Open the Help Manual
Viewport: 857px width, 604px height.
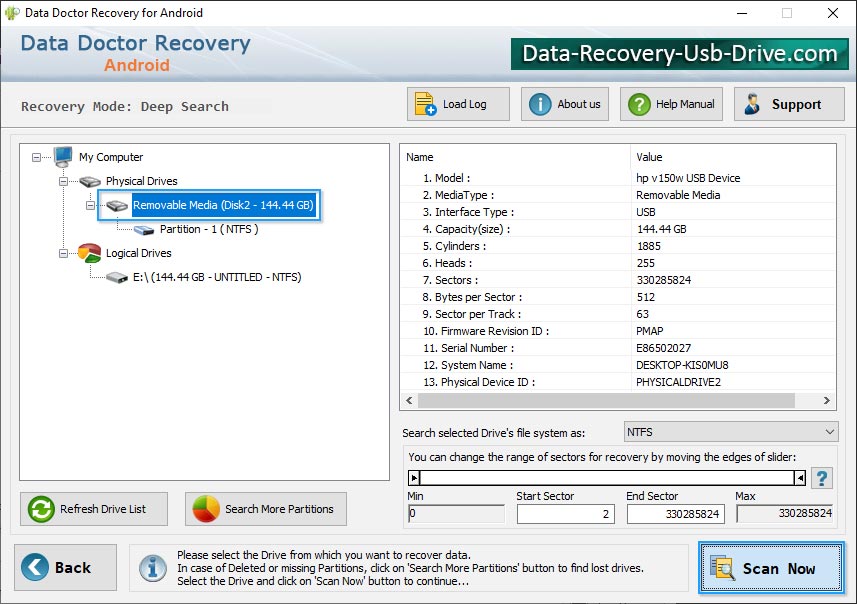click(x=671, y=104)
